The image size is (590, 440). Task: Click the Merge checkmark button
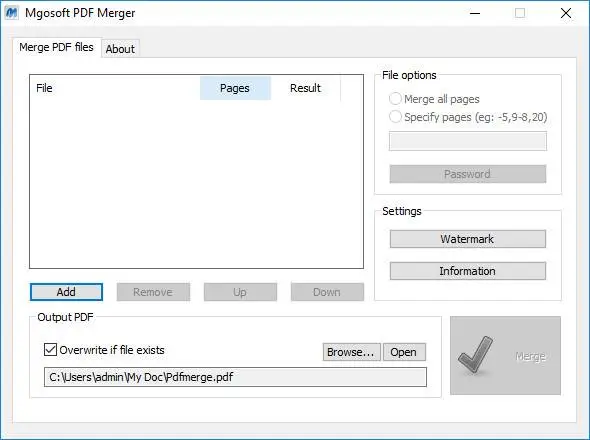pos(505,356)
